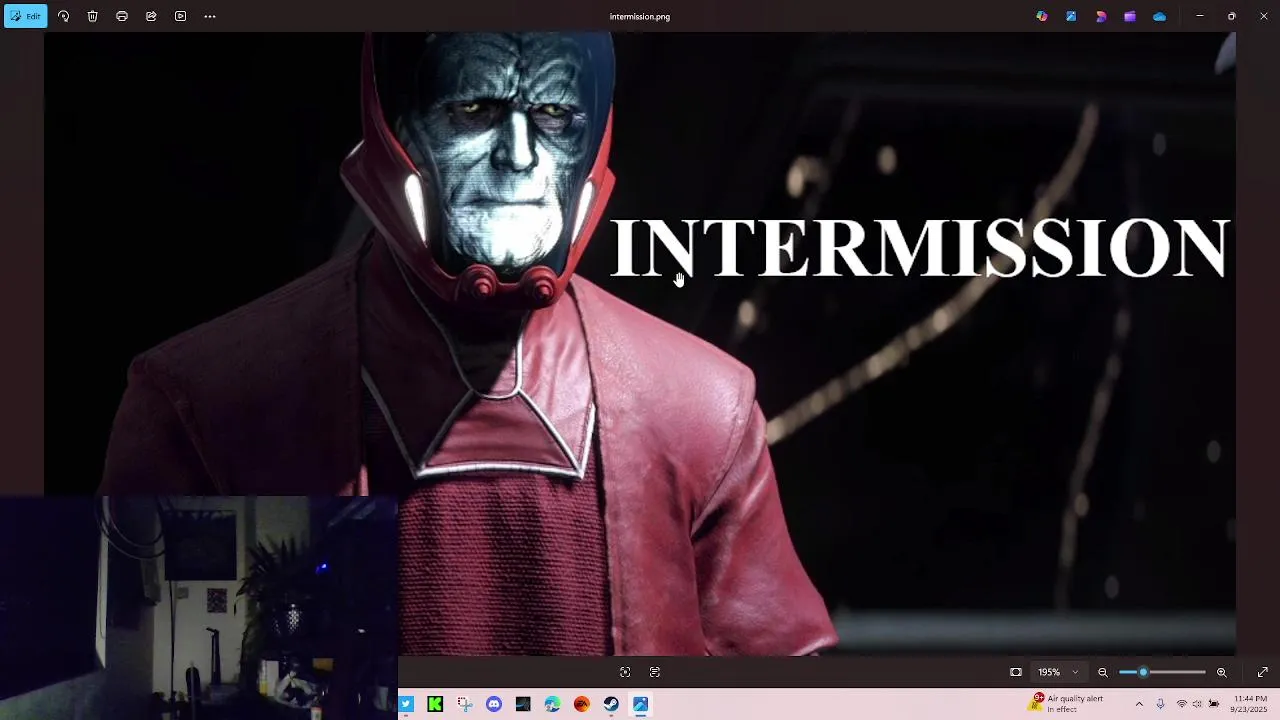Screen dimensions: 1280x720
Task: Open Discord from the taskbar
Action: pyautogui.click(x=494, y=704)
